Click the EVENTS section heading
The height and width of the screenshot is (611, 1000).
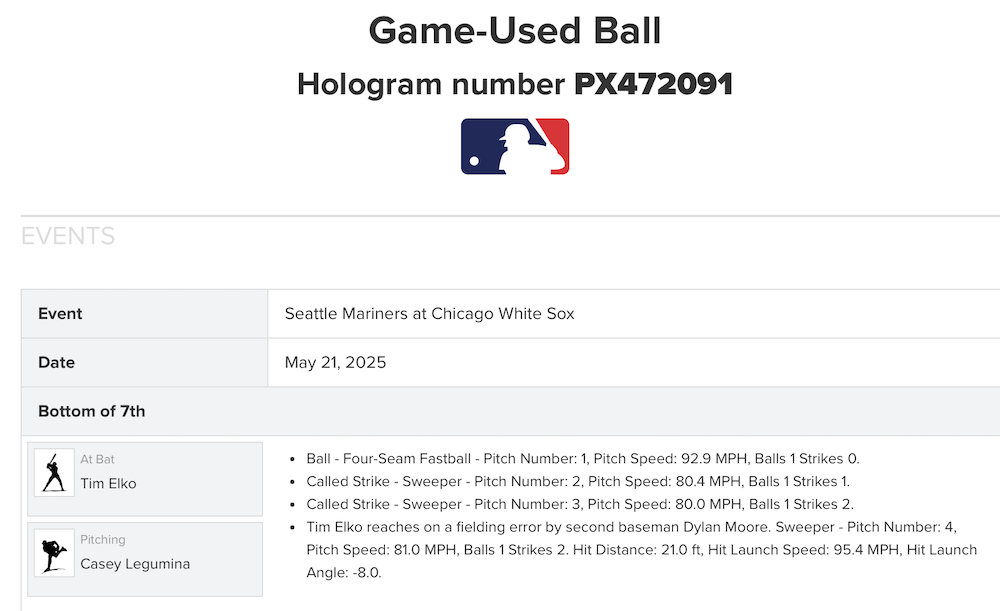pyautogui.click(x=68, y=236)
